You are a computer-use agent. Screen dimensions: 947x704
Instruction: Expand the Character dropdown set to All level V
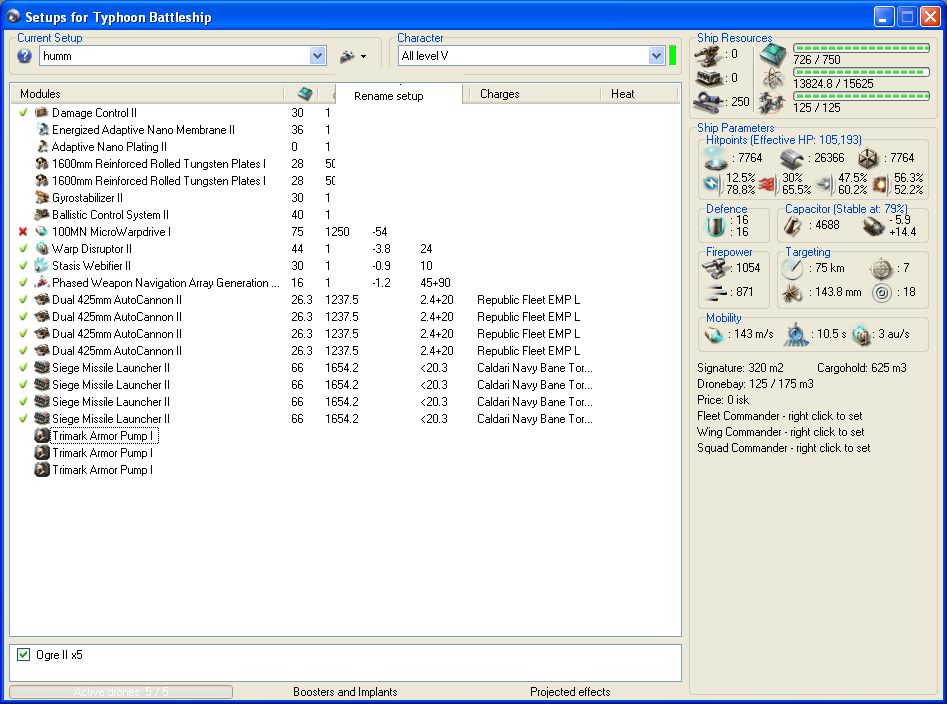coord(656,56)
